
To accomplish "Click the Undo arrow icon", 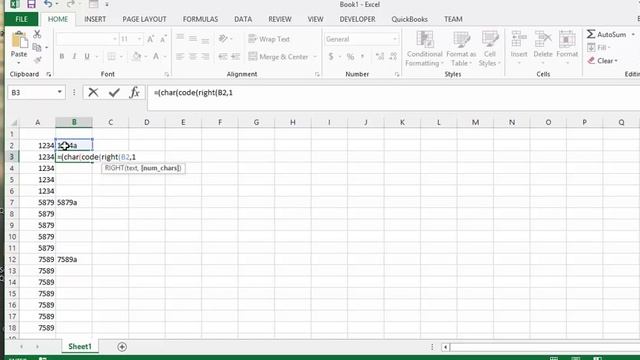I will click(48, 4).
